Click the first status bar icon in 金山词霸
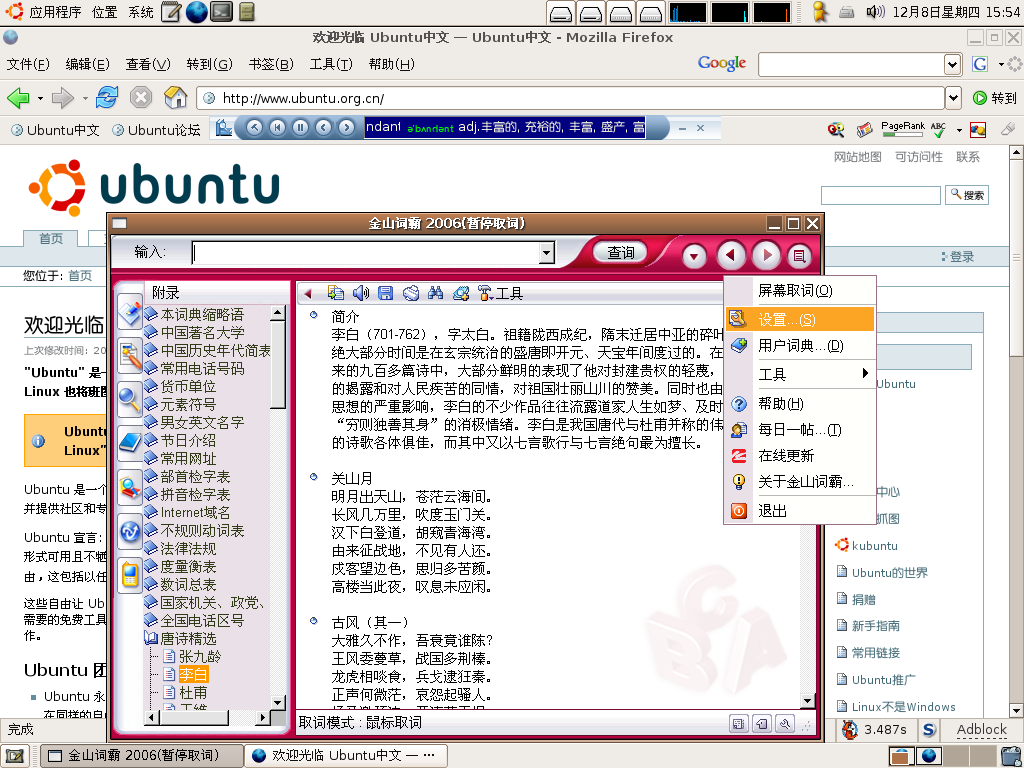Image resolution: width=1024 pixels, height=768 pixels. 739,723
